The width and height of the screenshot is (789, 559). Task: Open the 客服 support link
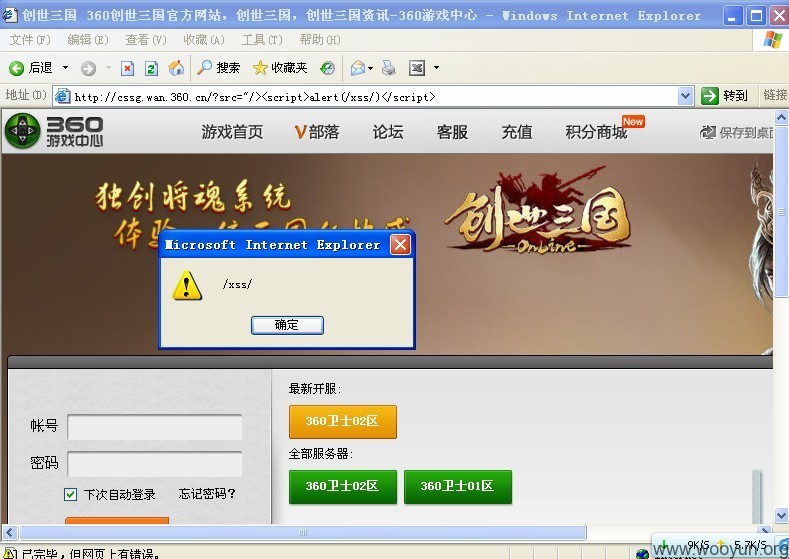(452, 132)
